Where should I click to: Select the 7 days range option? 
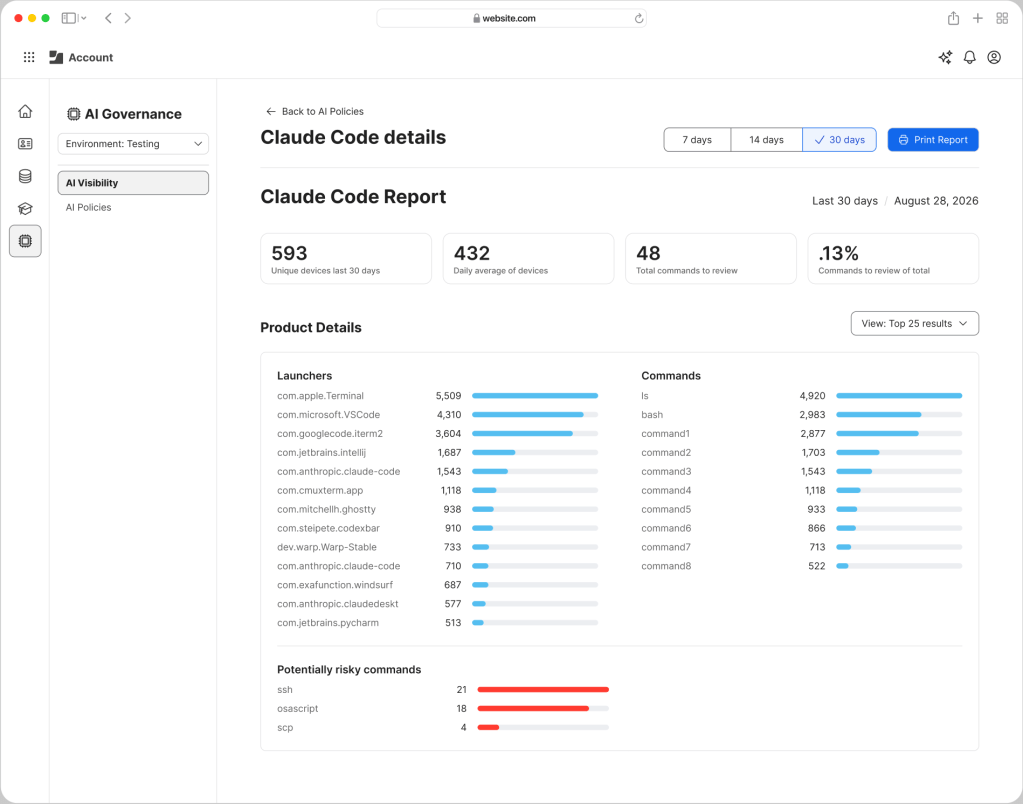click(x=697, y=140)
